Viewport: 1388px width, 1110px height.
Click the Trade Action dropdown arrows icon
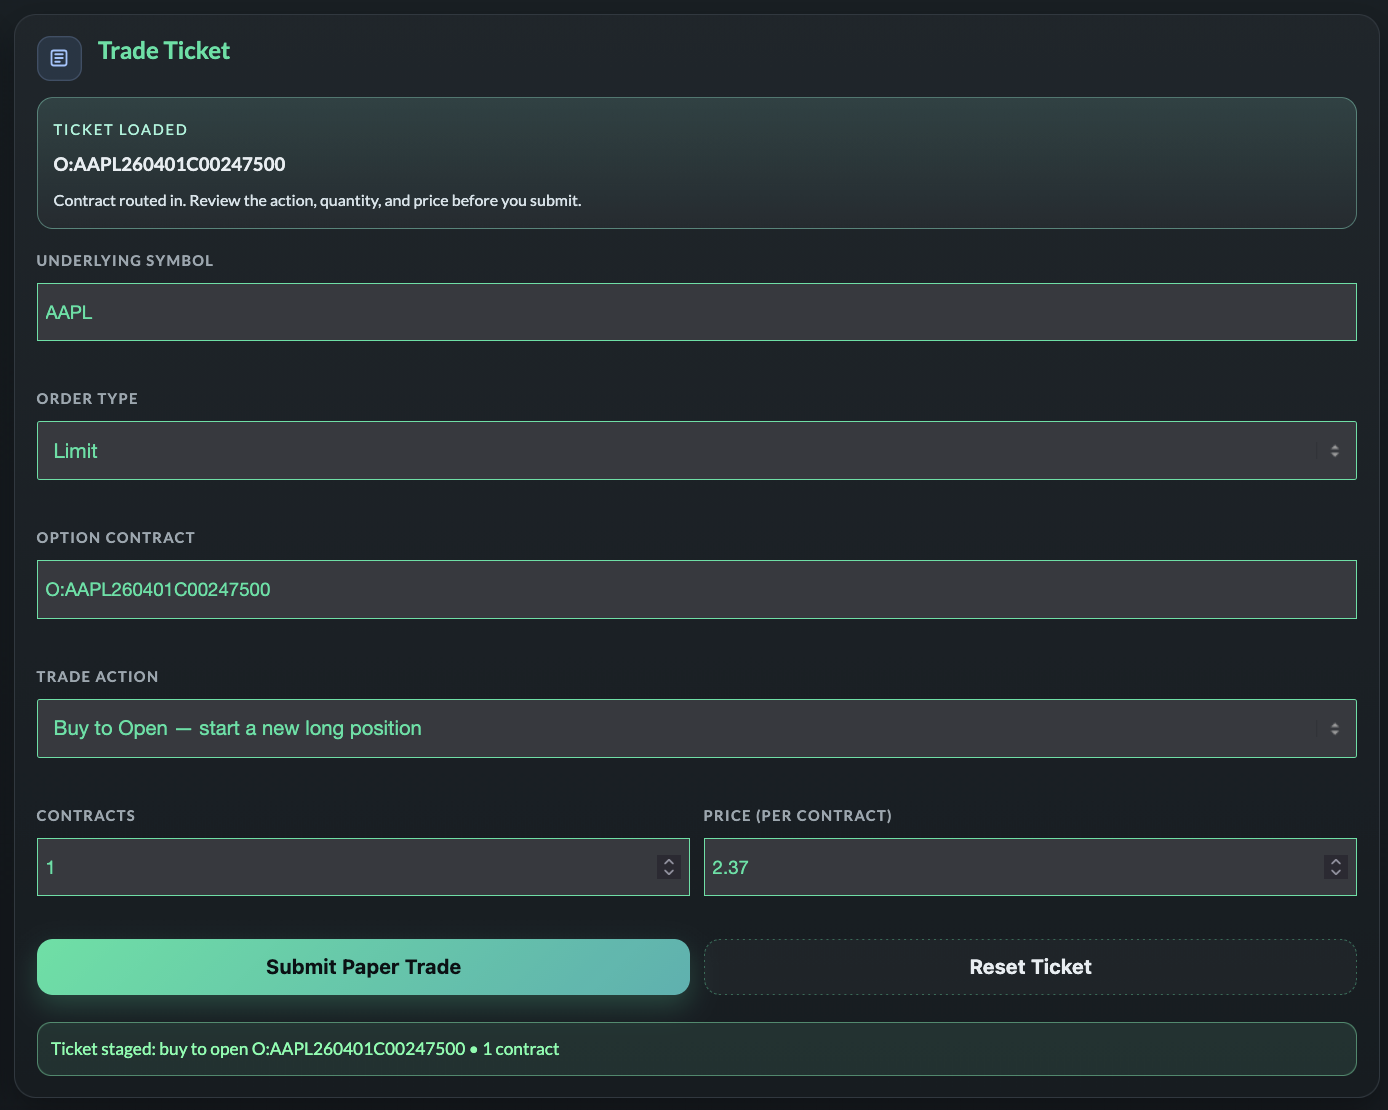(1334, 729)
